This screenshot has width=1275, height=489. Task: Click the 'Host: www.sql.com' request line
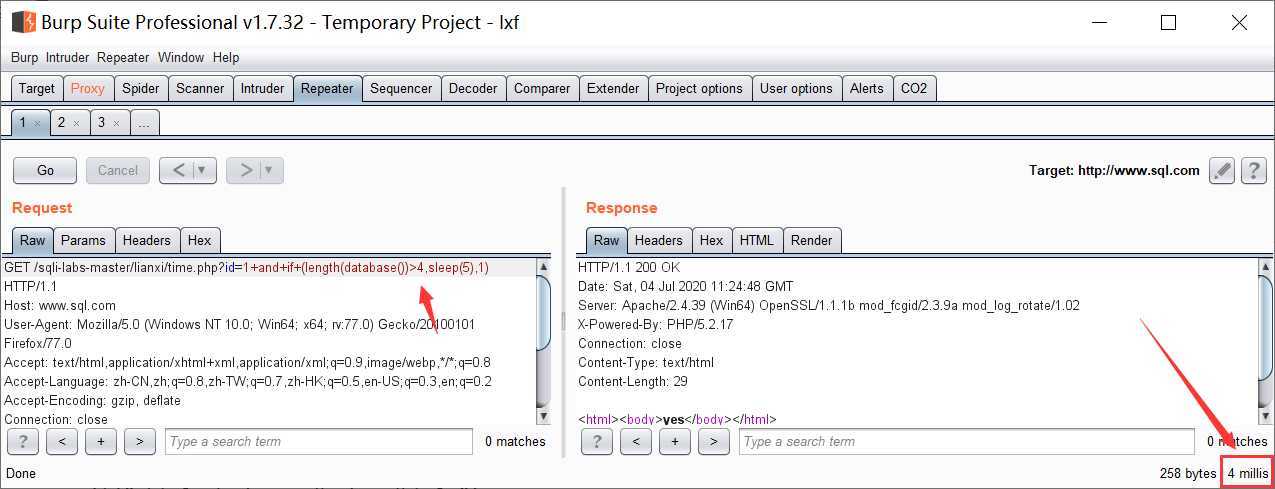pyautogui.click(x=60, y=305)
